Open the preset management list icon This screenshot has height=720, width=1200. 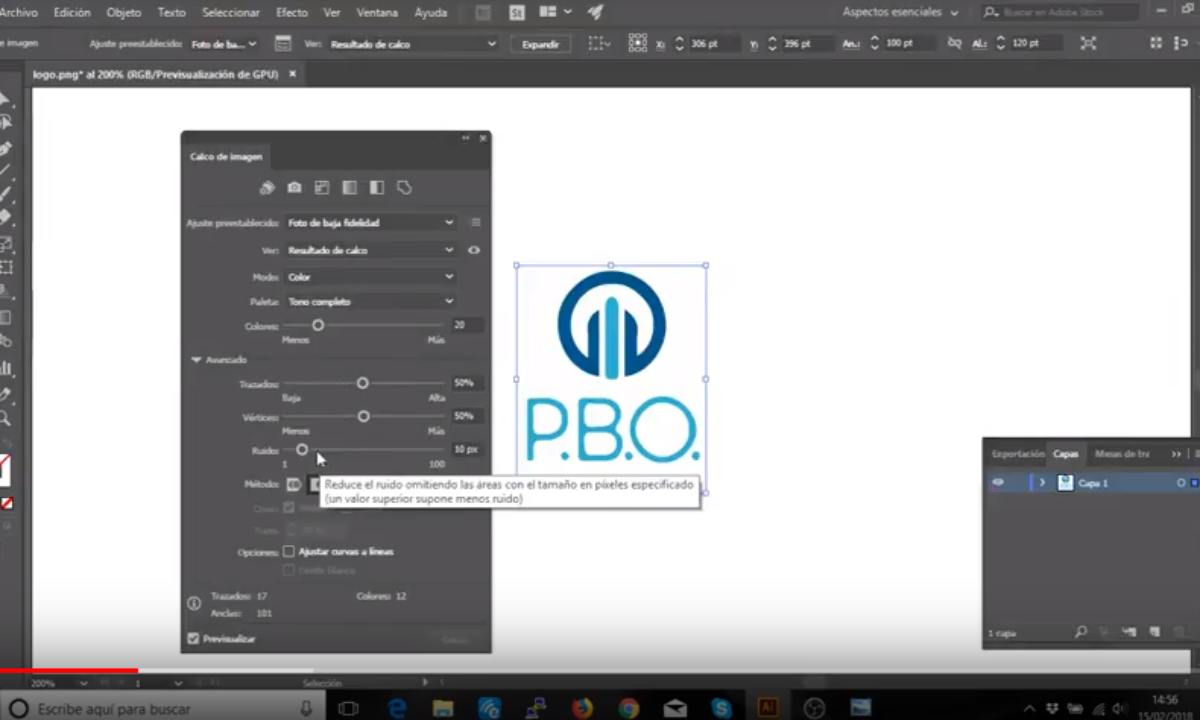[476, 222]
